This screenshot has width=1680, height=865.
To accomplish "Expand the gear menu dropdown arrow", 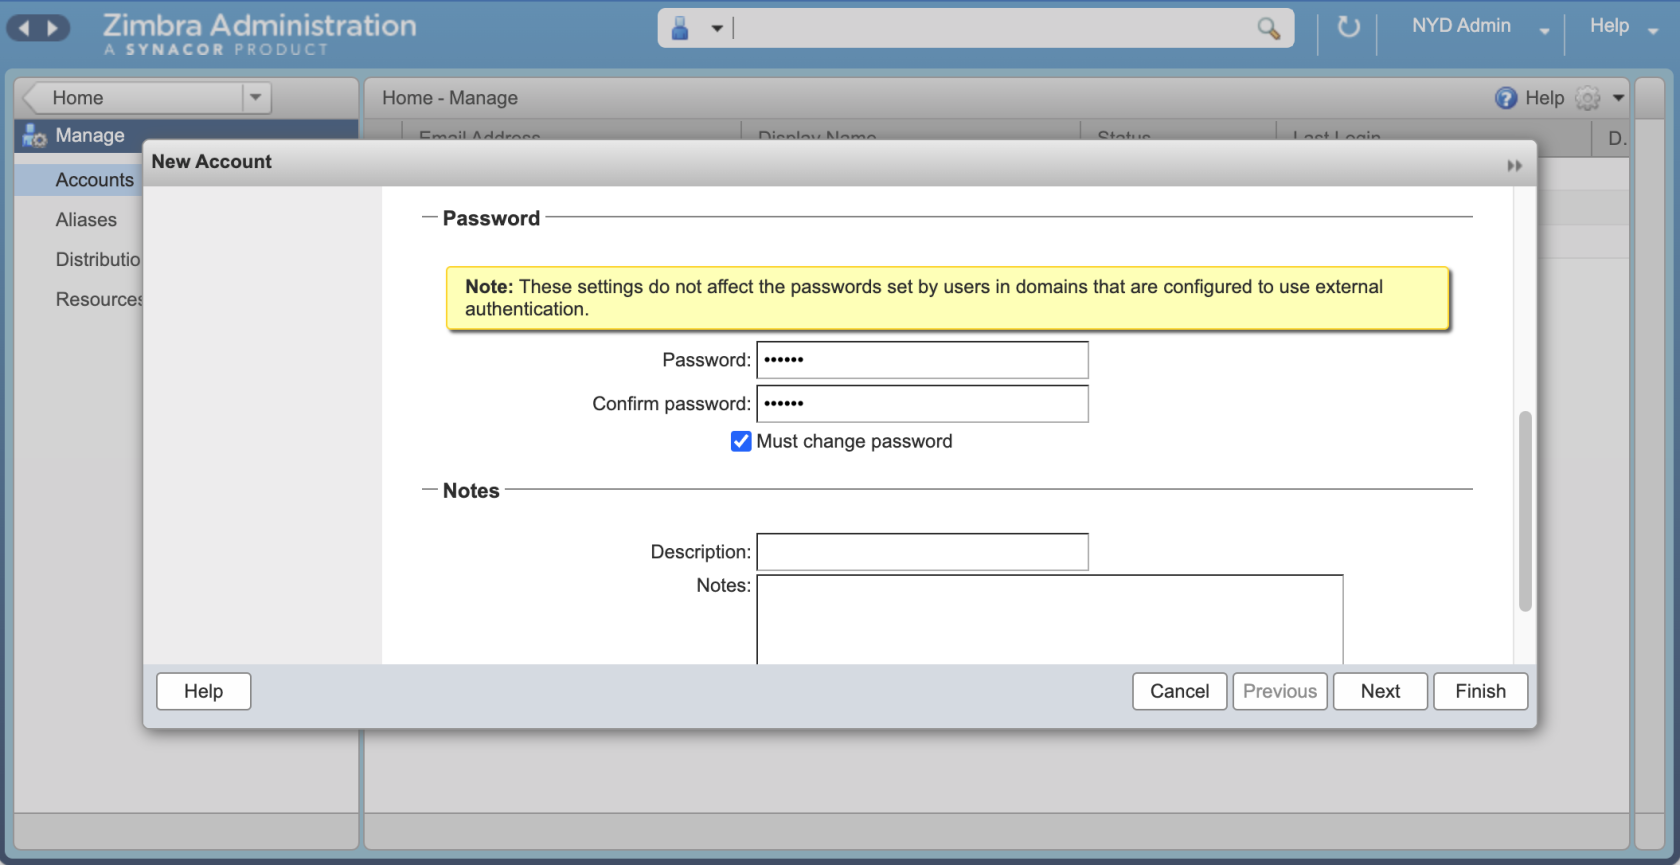I will pyautogui.click(x=1618, y=98).
